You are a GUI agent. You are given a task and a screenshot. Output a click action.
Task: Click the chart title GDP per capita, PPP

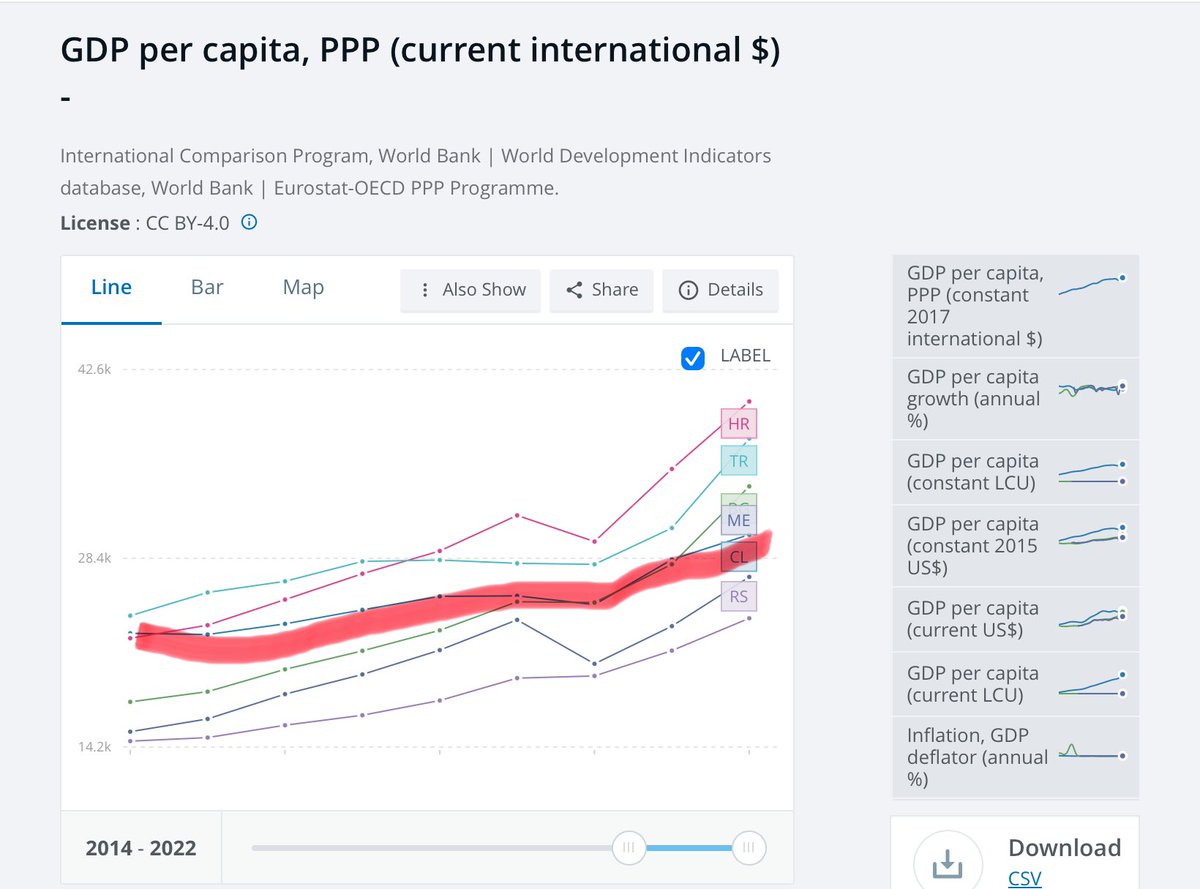pyautogui.click(x=420, y=51)
